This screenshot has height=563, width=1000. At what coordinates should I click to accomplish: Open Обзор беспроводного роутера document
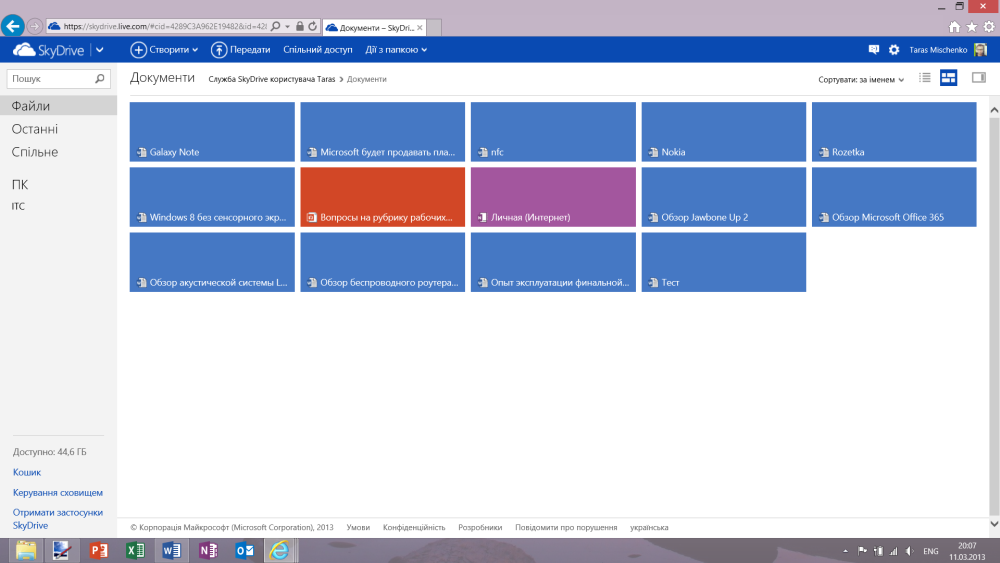pos(383,262)
